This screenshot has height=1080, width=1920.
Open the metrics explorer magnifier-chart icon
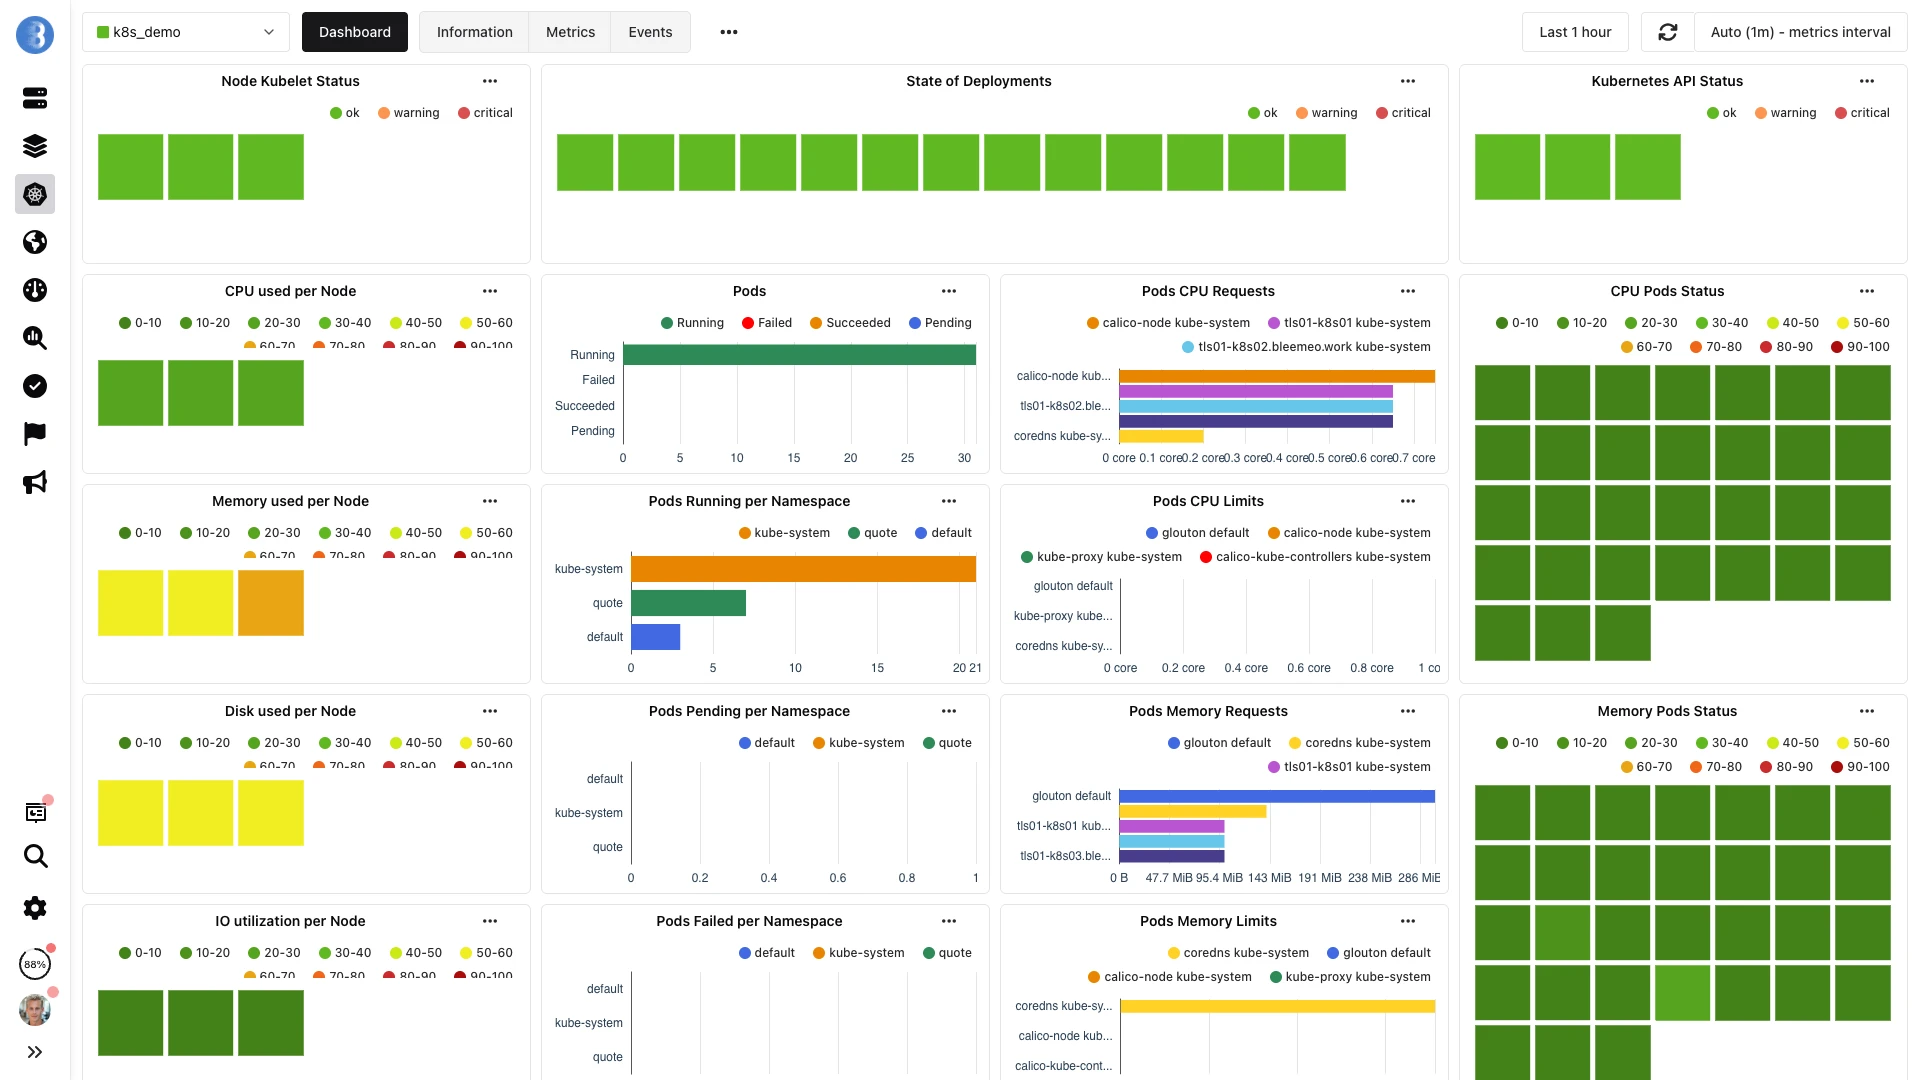[x=35, y=338]
